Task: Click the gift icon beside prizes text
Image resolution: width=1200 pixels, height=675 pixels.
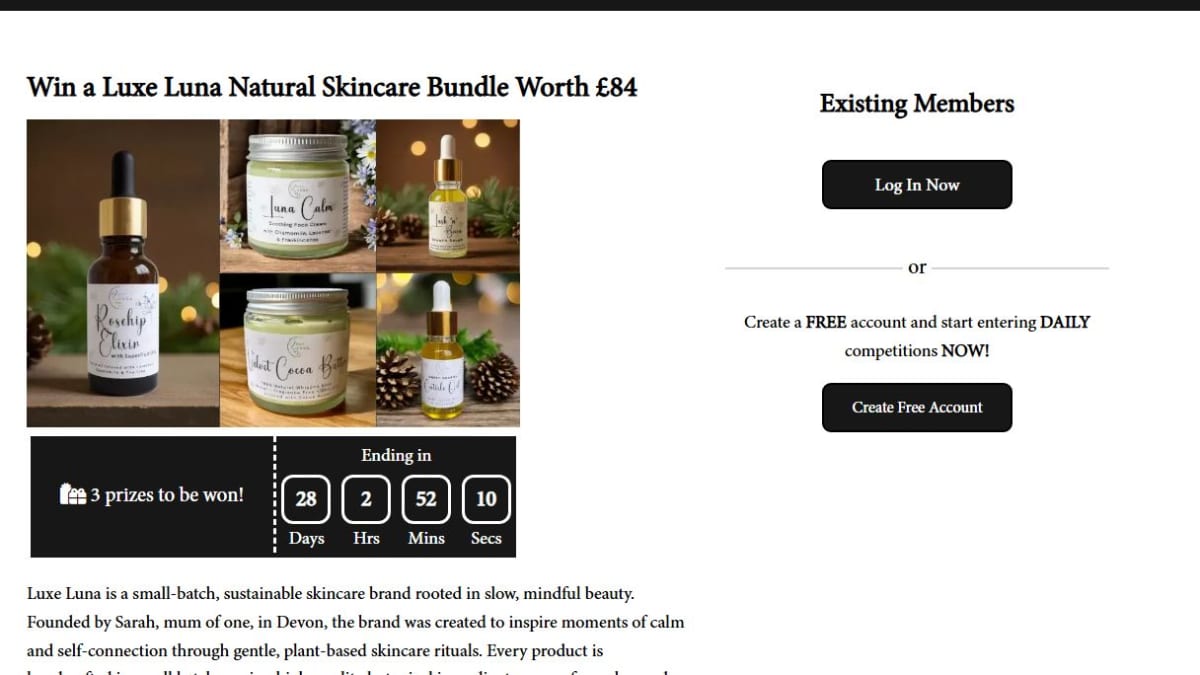Action: [72, 495]
